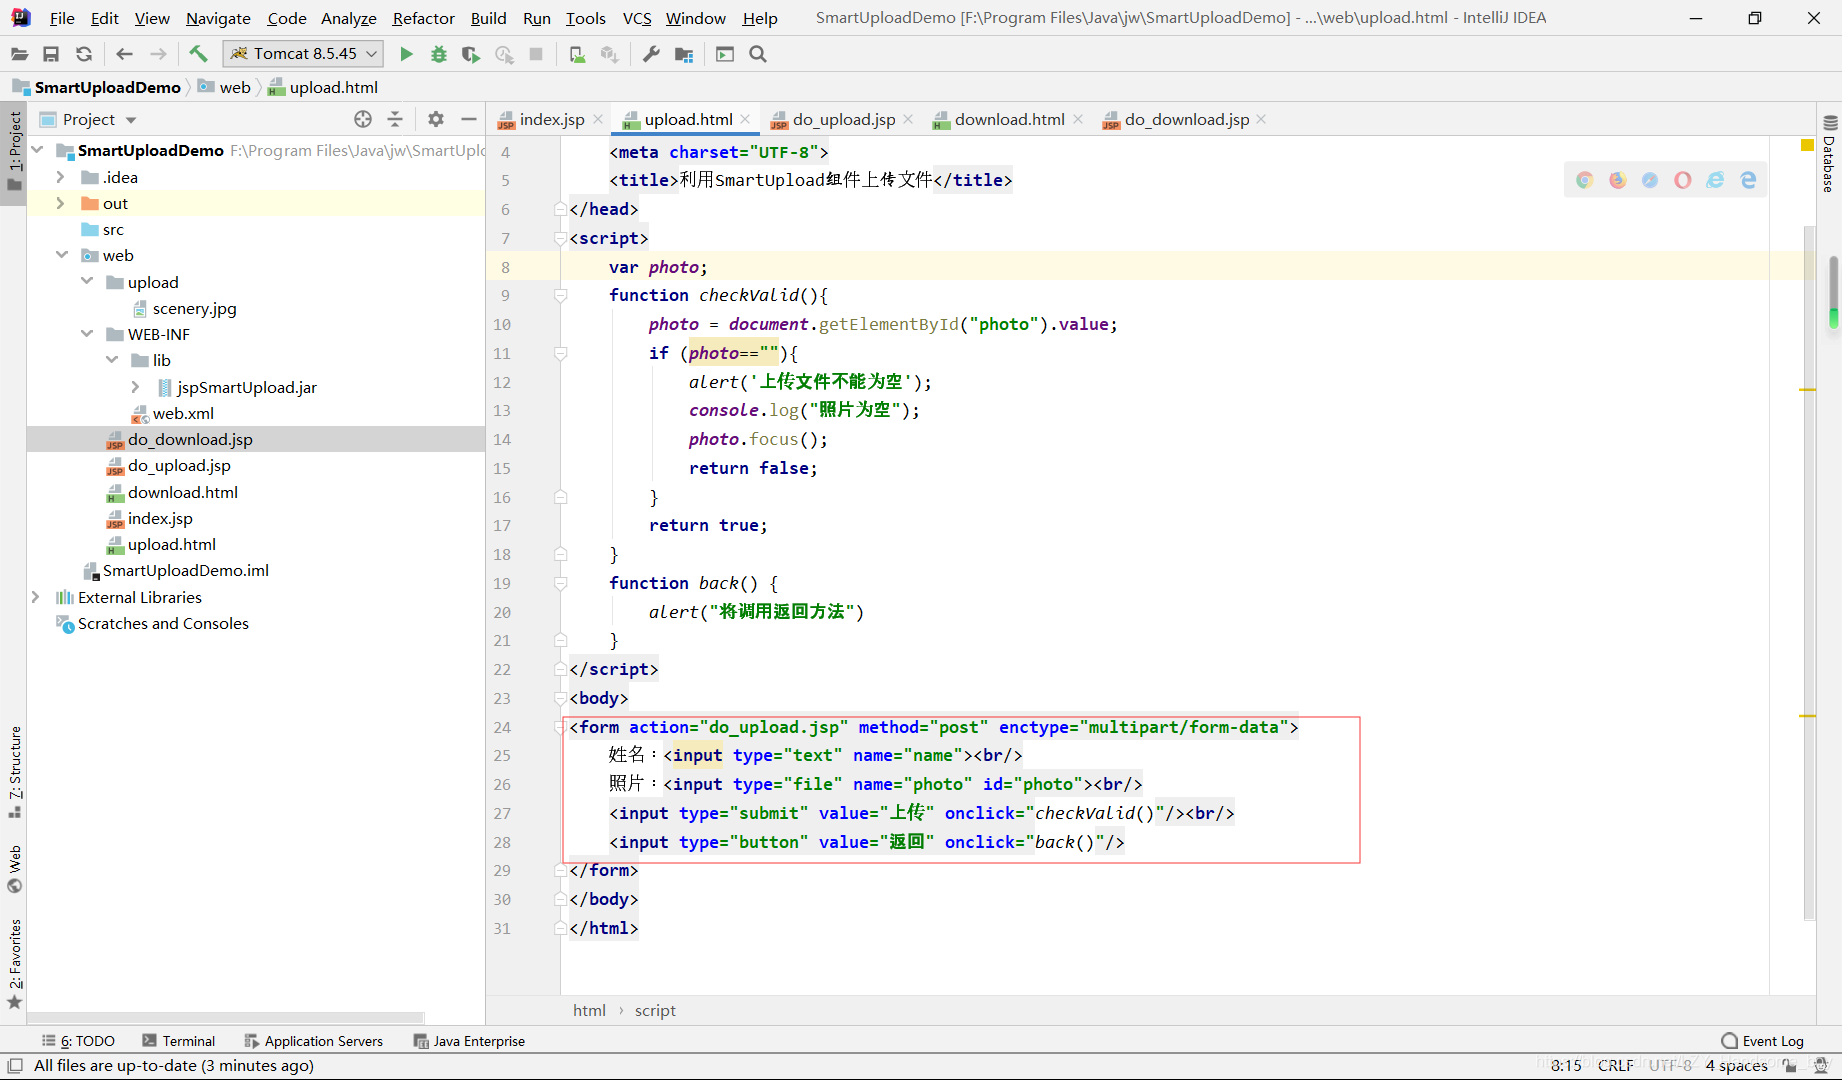Image resolution: width=1842 pixels, height=1080 pixels.
Task: Collapse all in Project panel
Action: [x=395, y=119]
